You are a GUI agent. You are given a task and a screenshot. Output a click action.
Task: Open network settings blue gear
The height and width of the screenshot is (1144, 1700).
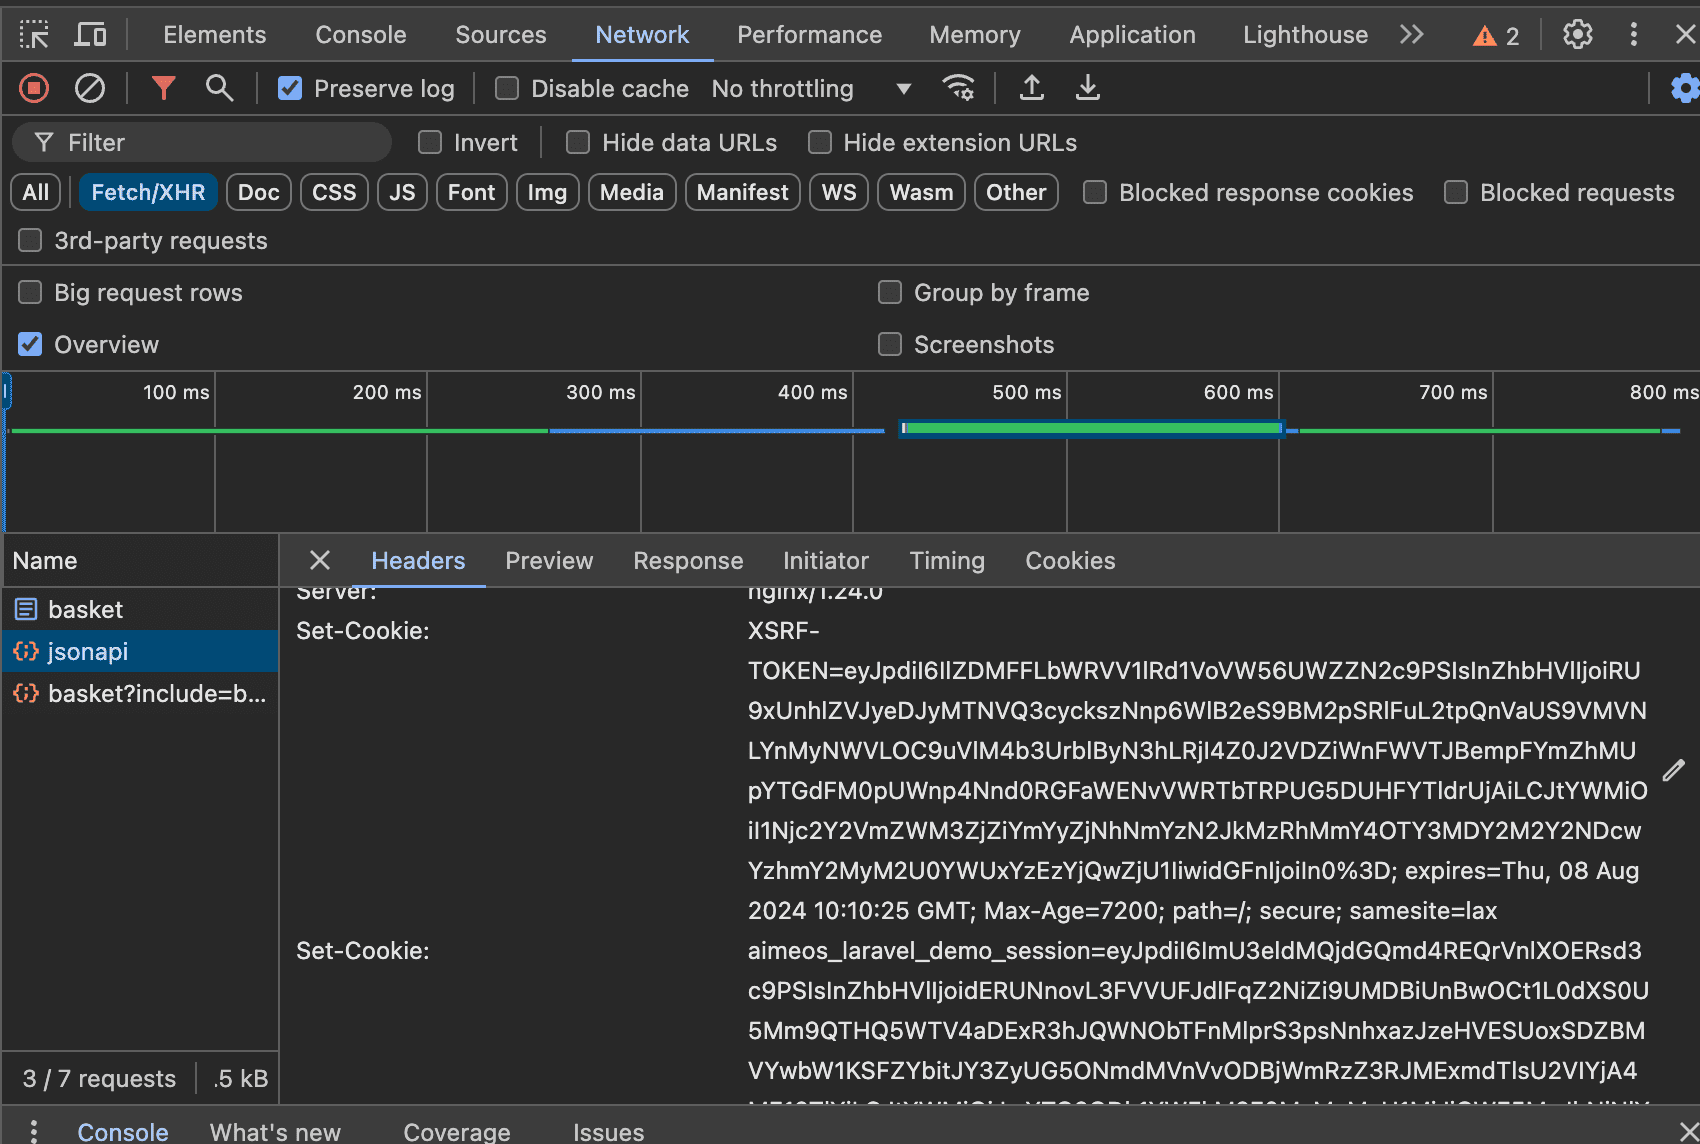pos(1685,89)
